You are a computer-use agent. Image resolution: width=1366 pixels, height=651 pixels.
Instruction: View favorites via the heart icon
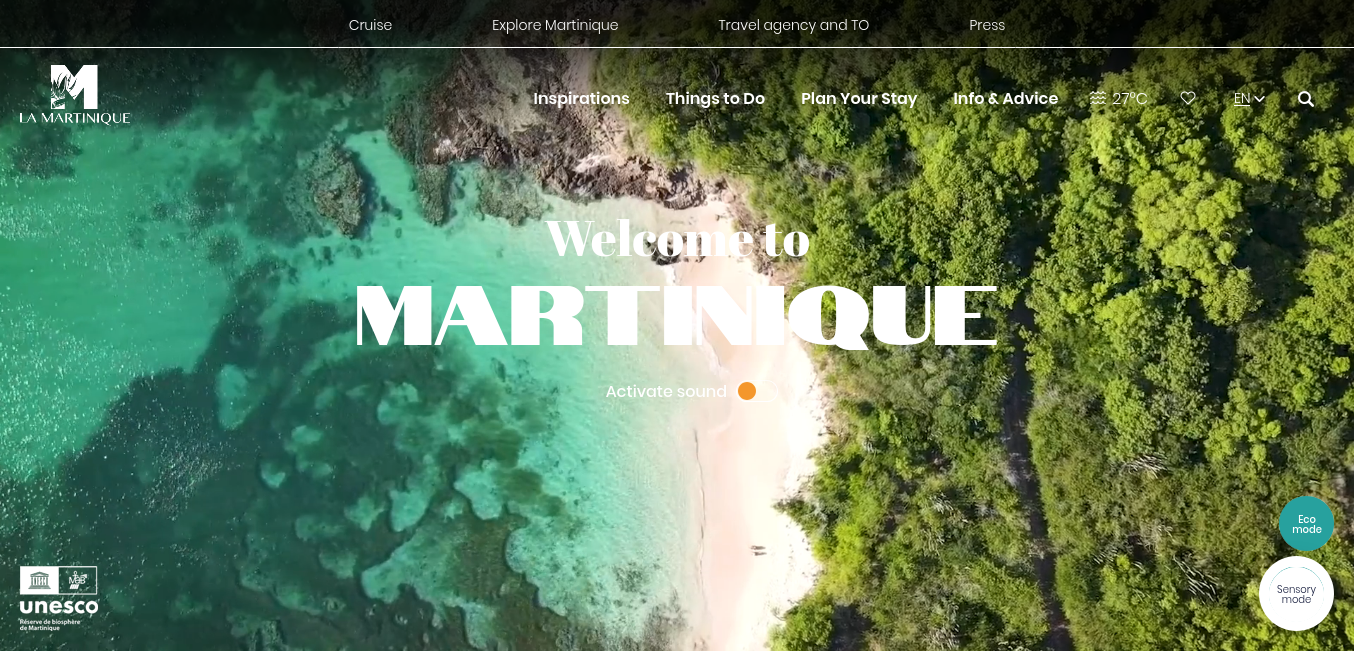point(1188,98)
